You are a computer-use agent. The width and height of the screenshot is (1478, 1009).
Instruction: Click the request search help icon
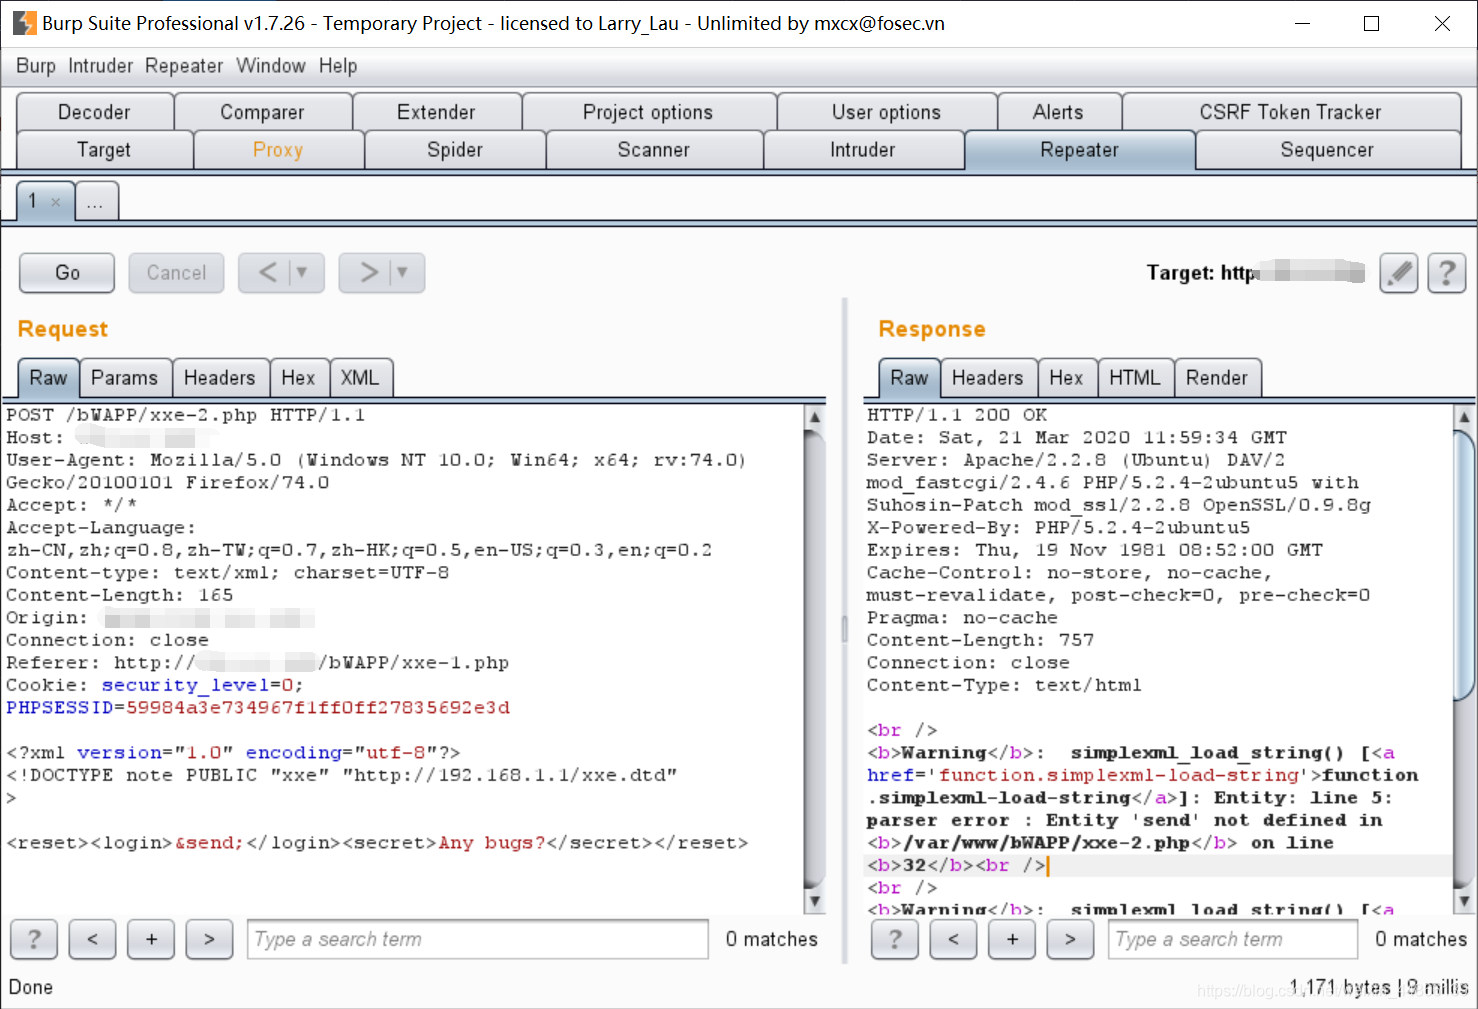34,939
